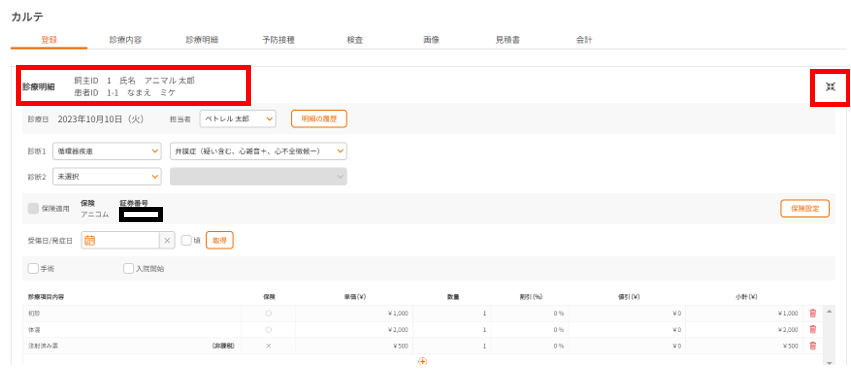Delete the 注射済み票 row with its trash icon
The width and height of the screenshot is (851, 381).
coord(812,346)
